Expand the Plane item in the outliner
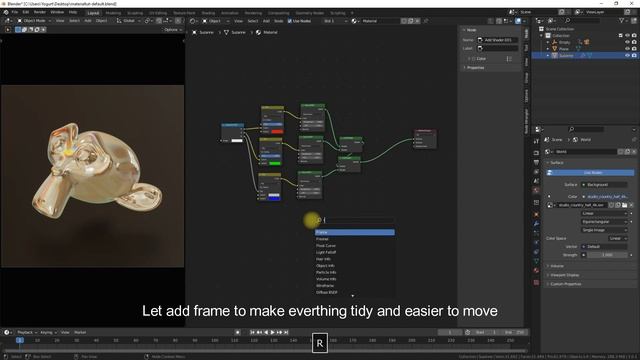Image resolution: width=640 pixels, height=360 pixels. pos(548,49)
